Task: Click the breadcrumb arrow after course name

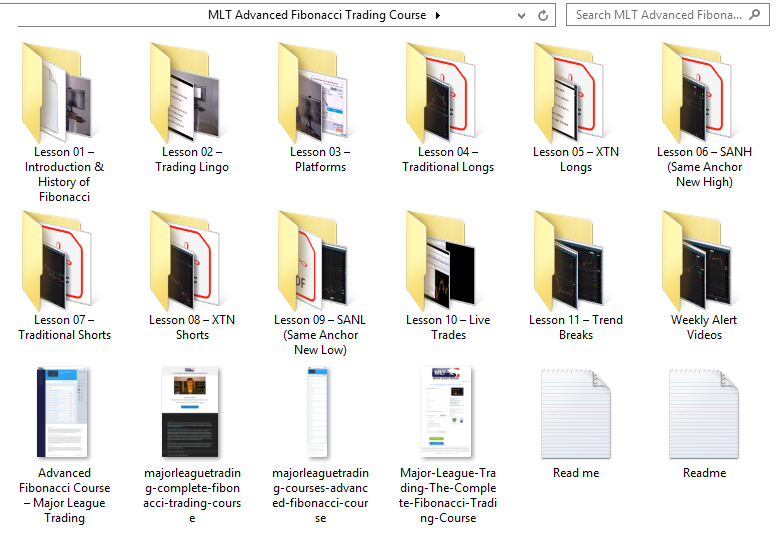Action: click(438, 16)
